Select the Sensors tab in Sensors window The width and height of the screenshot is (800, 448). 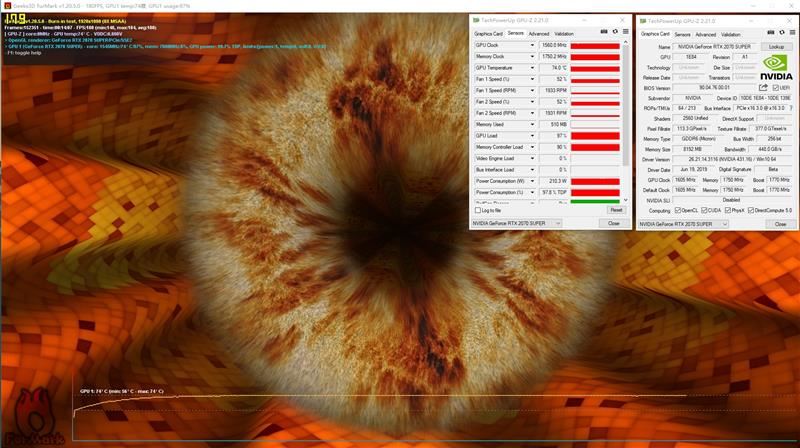pos(515,33)
